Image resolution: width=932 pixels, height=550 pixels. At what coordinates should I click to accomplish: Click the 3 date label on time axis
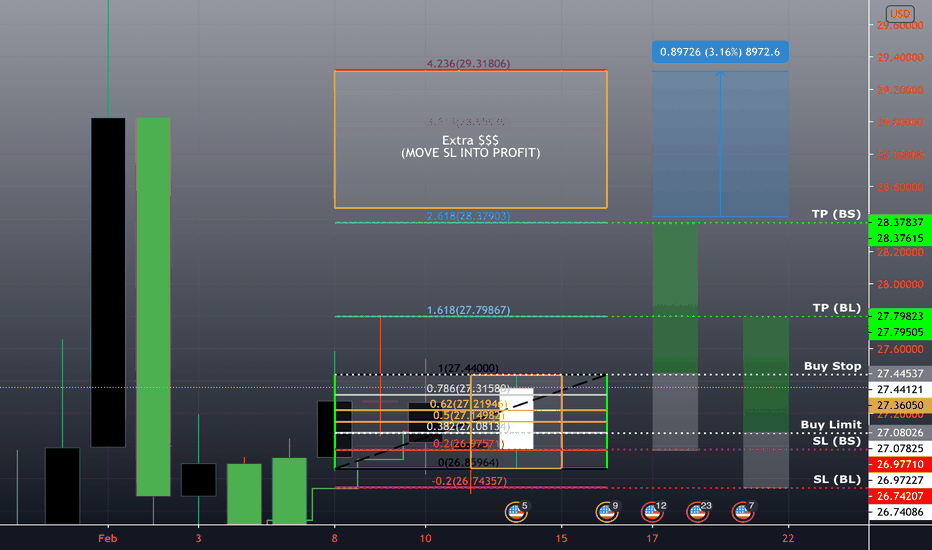click(x=199, y=538)
